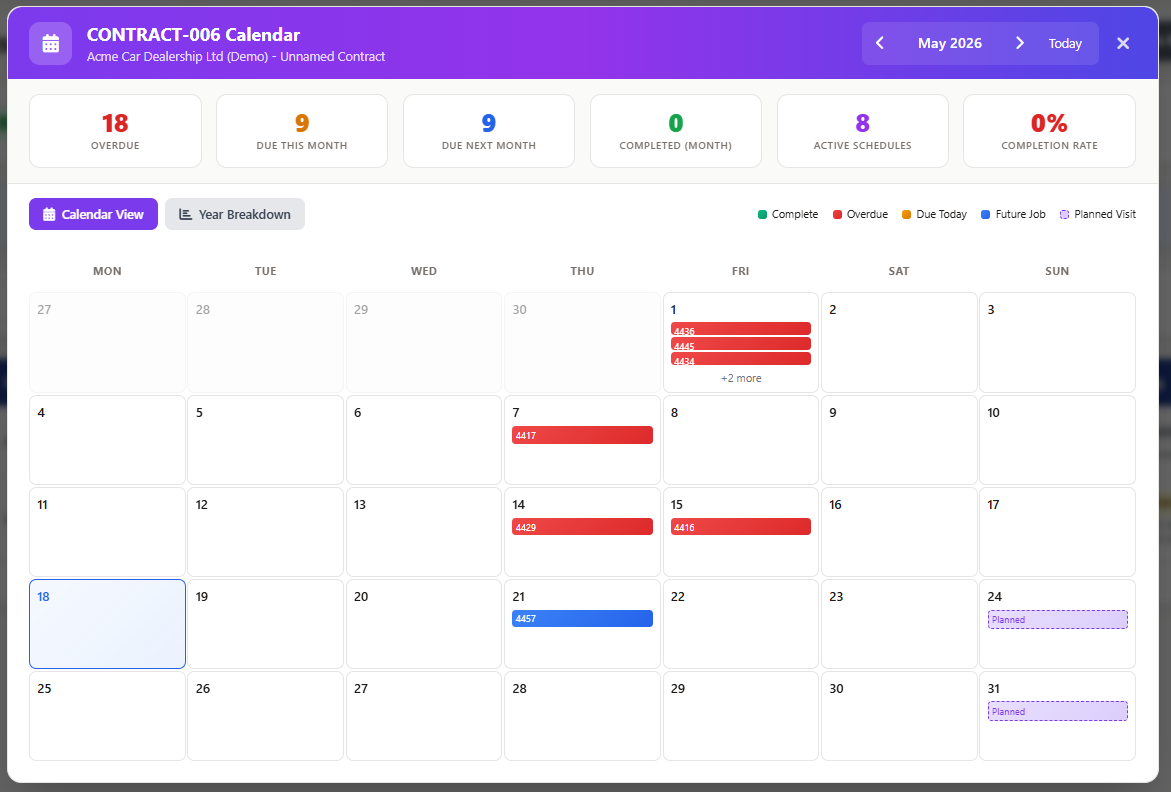Screen dimensions: 1171x792
Task: Open the Due This Month card
Action: pyautogui.click(x=302, y=131)
